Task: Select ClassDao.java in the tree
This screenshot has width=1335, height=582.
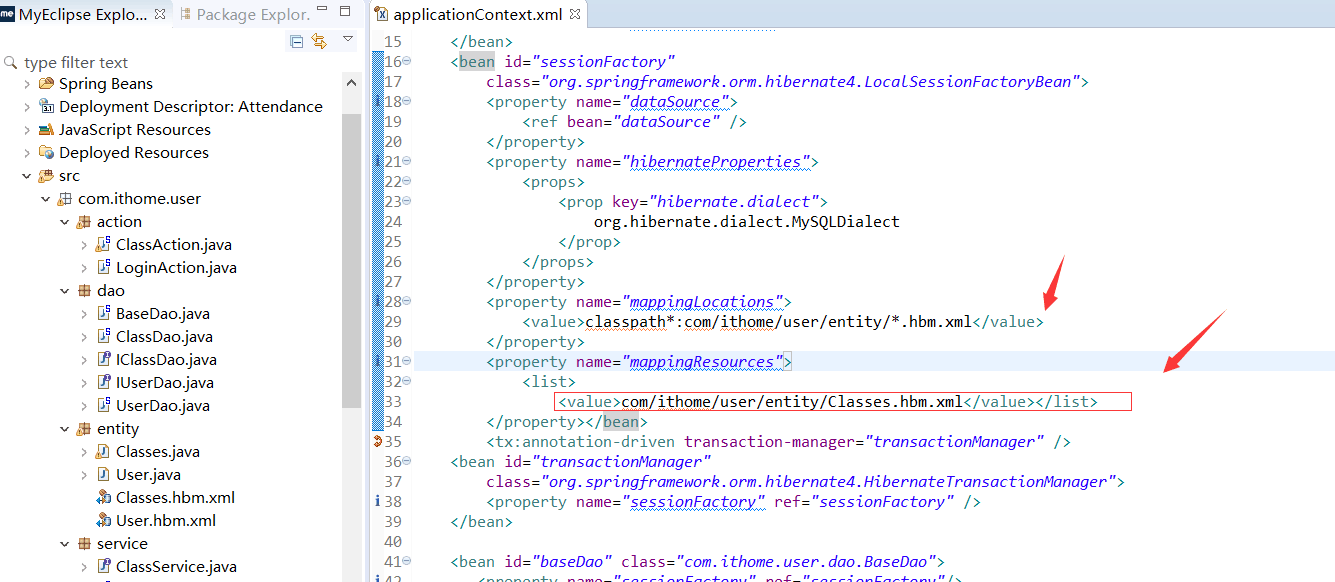Action: click(x=164, y=337)
